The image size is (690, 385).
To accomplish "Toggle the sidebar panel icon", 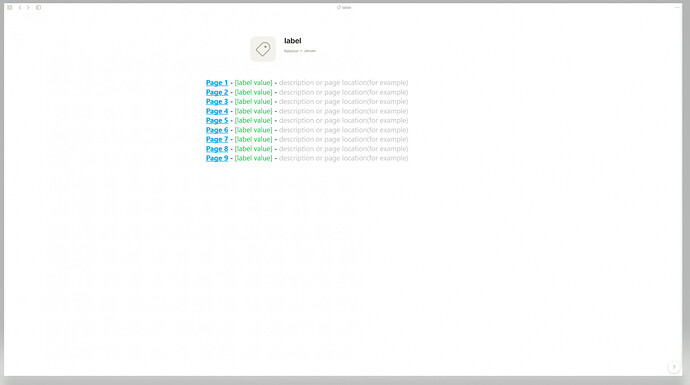I will 38,7.
